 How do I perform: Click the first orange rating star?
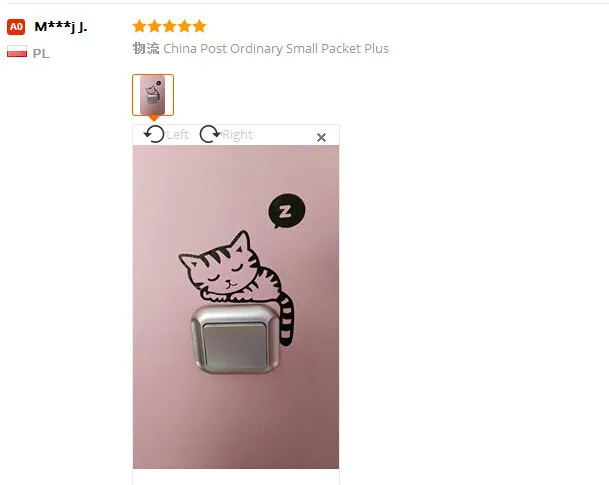click(x=139, y=26)
